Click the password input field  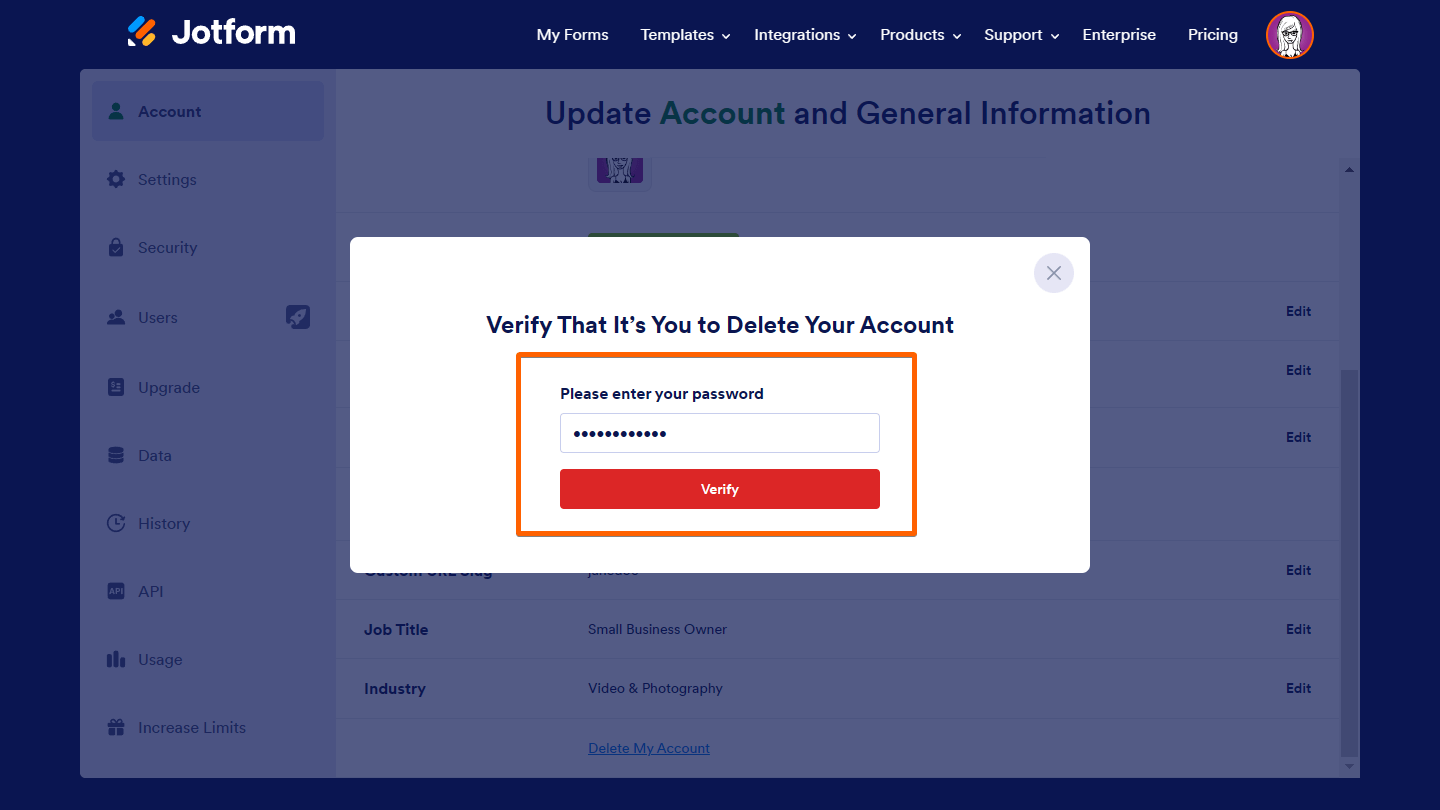[x=719, y=433]
